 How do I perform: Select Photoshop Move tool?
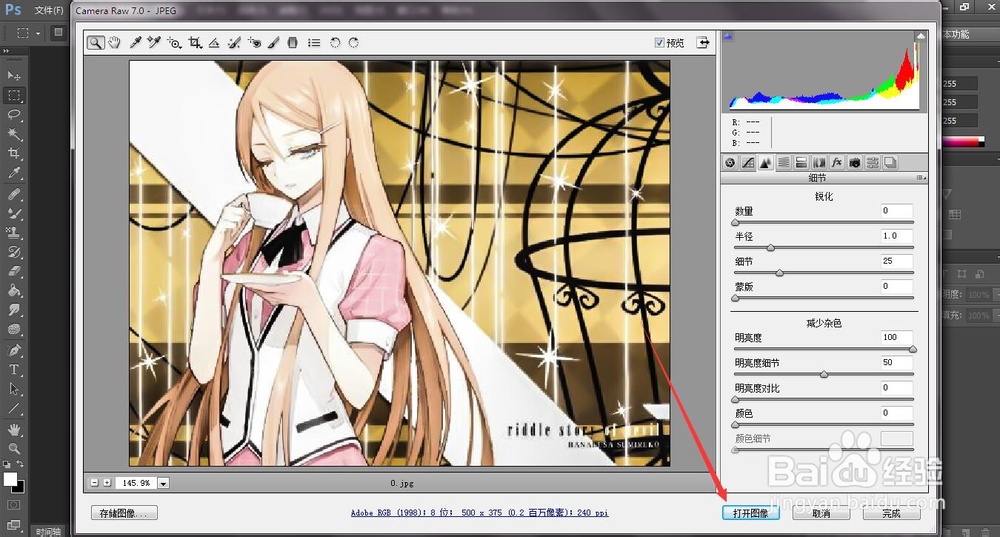tap(13, 76)
